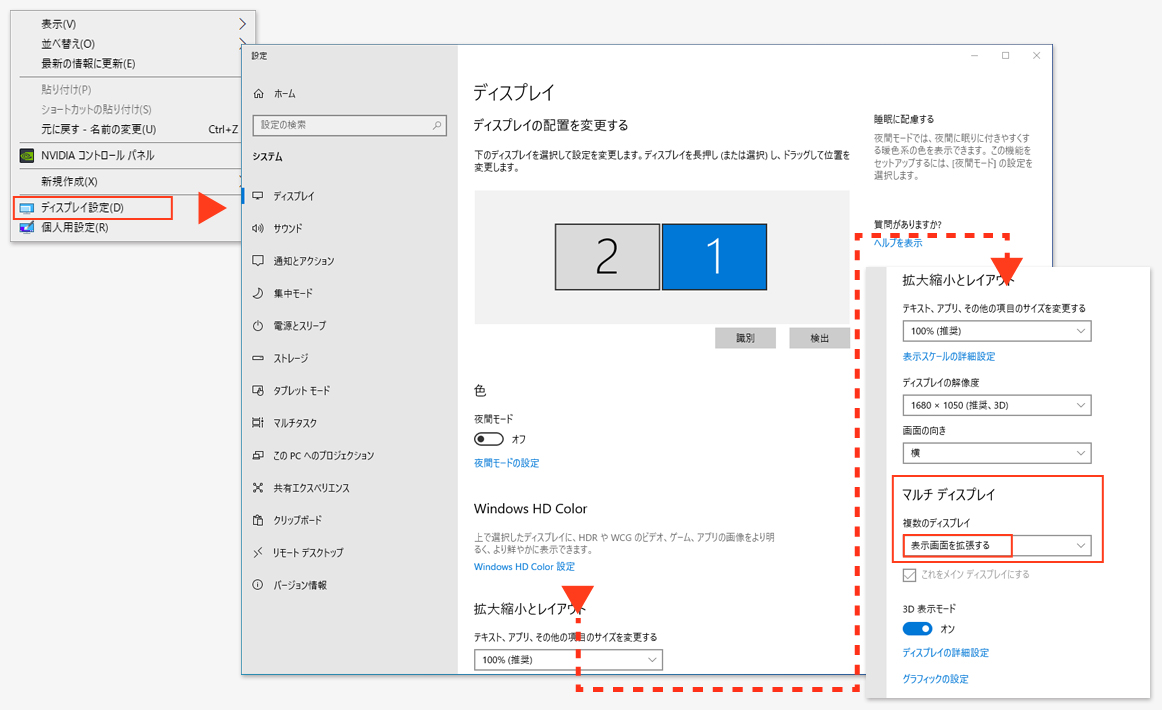This screenshot has height=710, width=1162.
Task: Open the 表示画面を拡張する multi-display dropdown
Action: point(997,545)
